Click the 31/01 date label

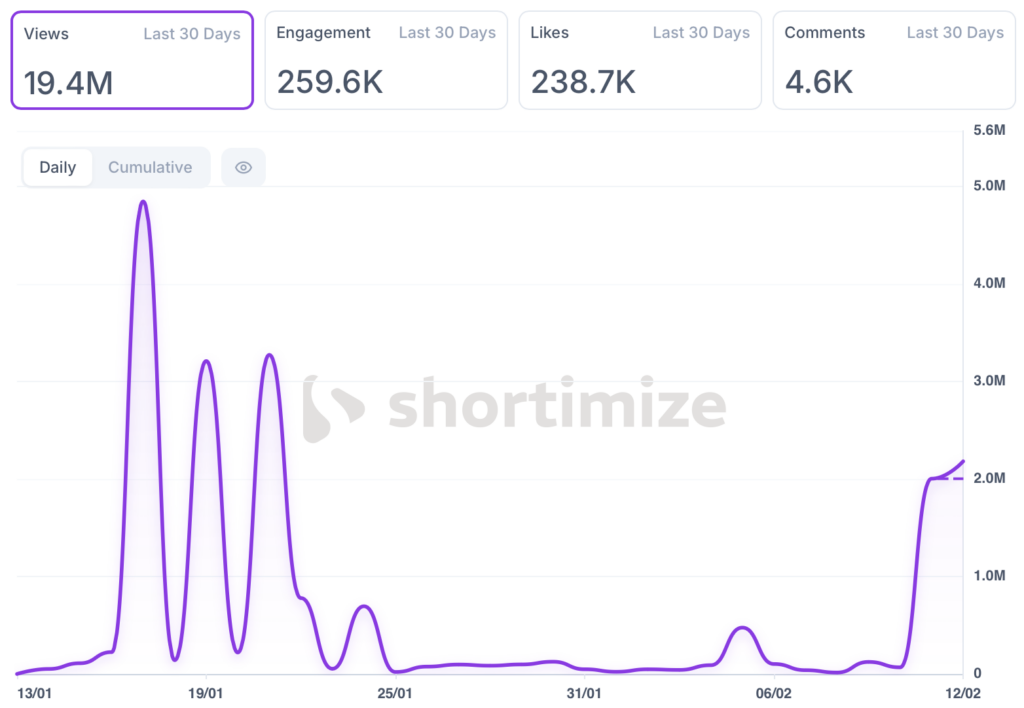click(584, 692)
